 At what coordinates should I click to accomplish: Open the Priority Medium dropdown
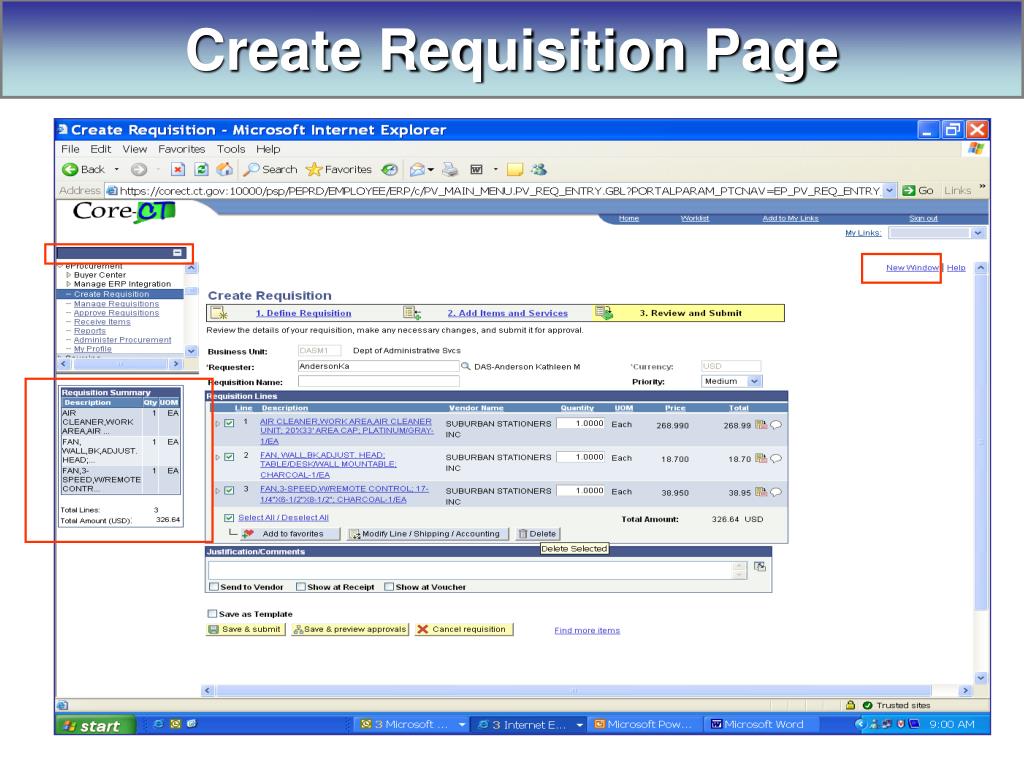(731, 381)
